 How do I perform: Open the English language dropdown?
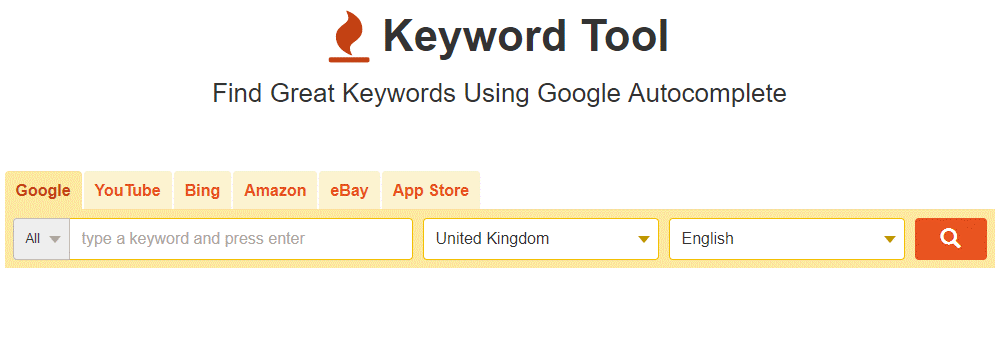click(x=787, y=239)
